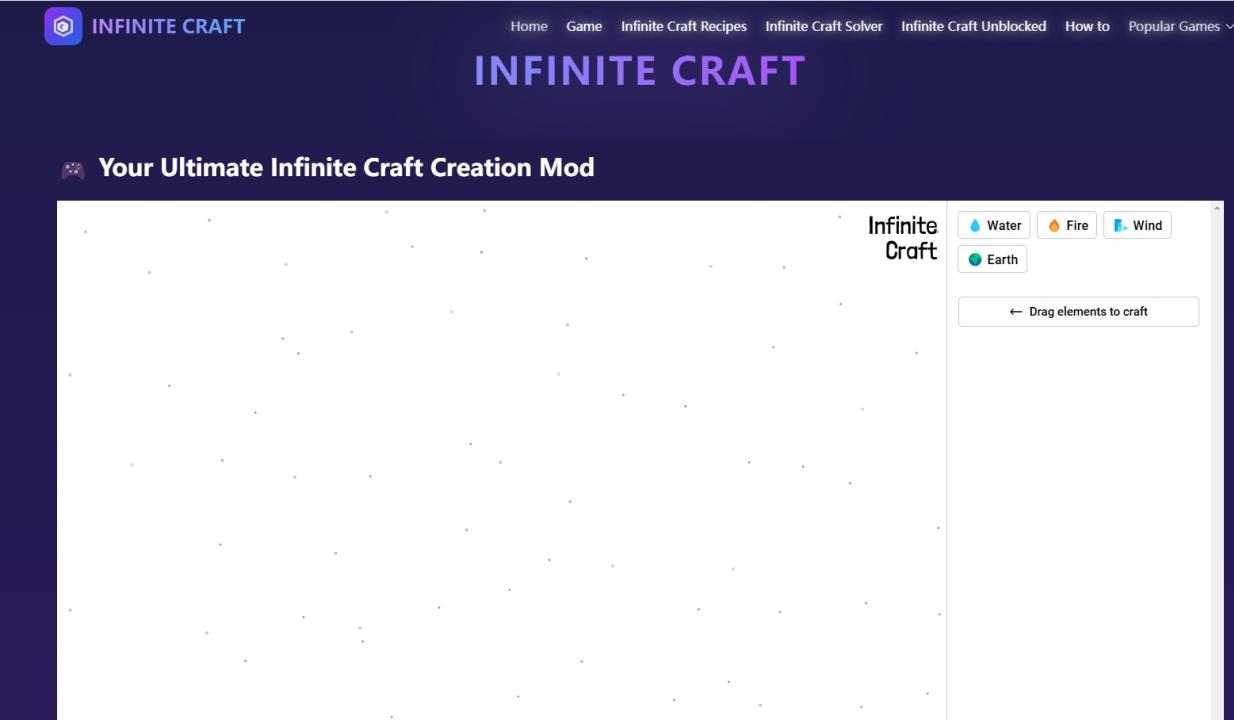Click the INFINITE CRAFT brand name in header

[168, 27]
